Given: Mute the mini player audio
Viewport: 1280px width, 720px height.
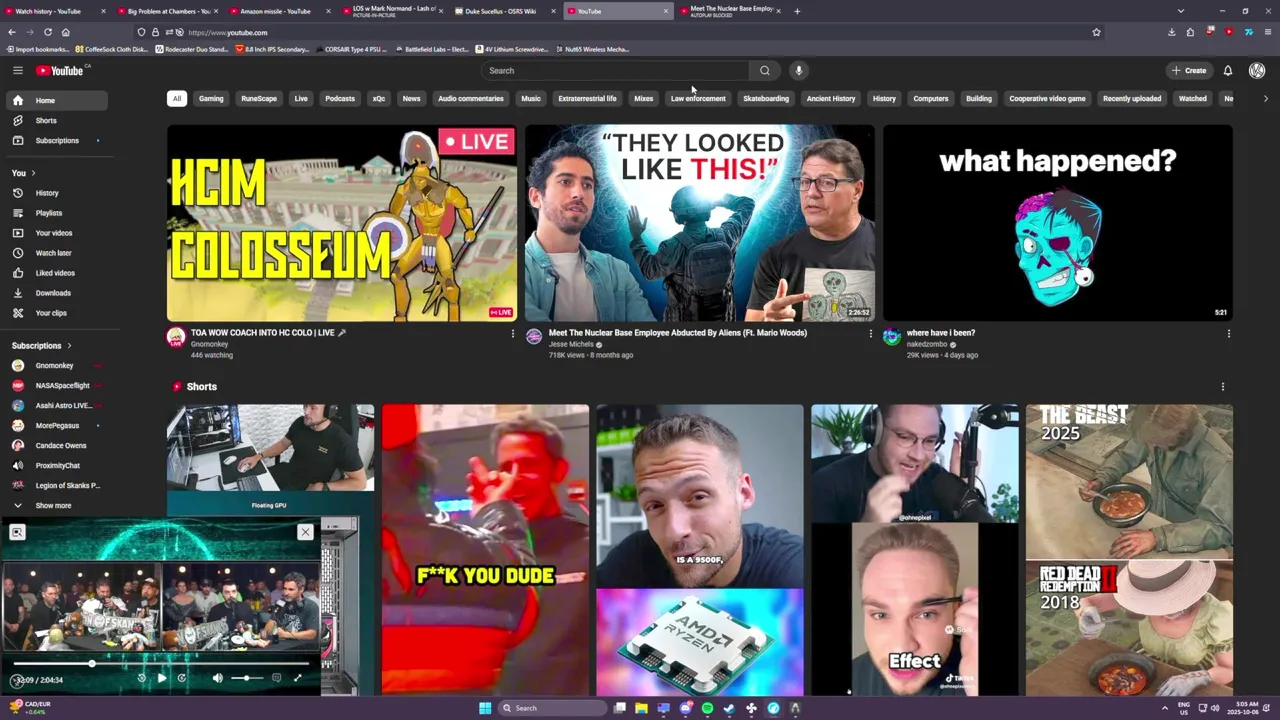Looking at the screenshot, I should (218, 678).
